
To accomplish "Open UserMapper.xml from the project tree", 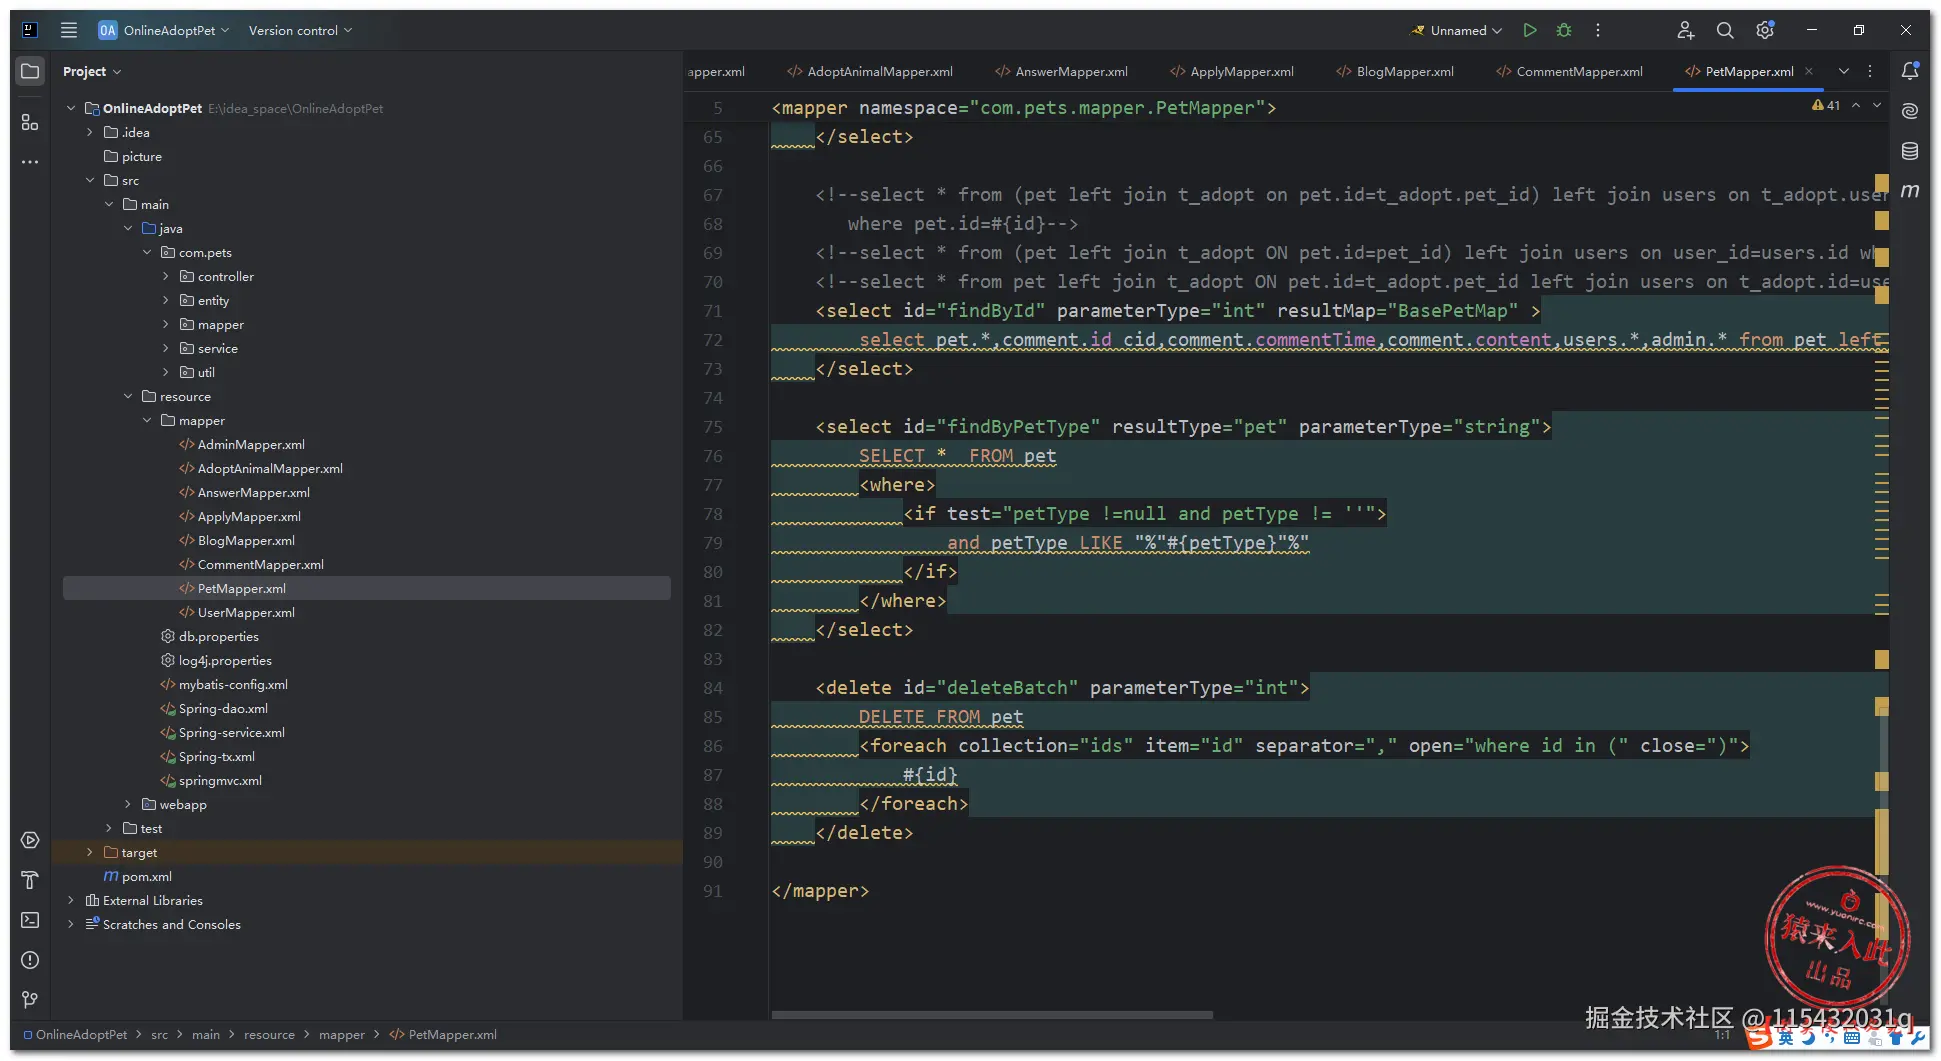I will pyautogui.click(x=246, y=613).
